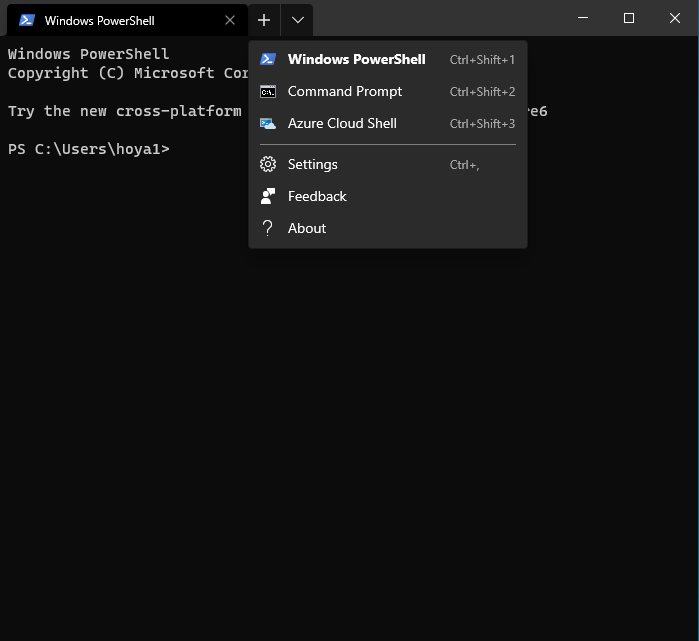
Task: Click the Ctrl+Shift+3 shortcut label
Action: (482, 124)
